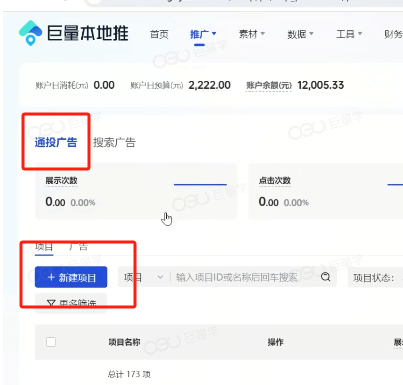Click the 账户日消耗(元) label
Image resolution: width=403 pixels, height=385 pixels.
click(x=62, y=85)
